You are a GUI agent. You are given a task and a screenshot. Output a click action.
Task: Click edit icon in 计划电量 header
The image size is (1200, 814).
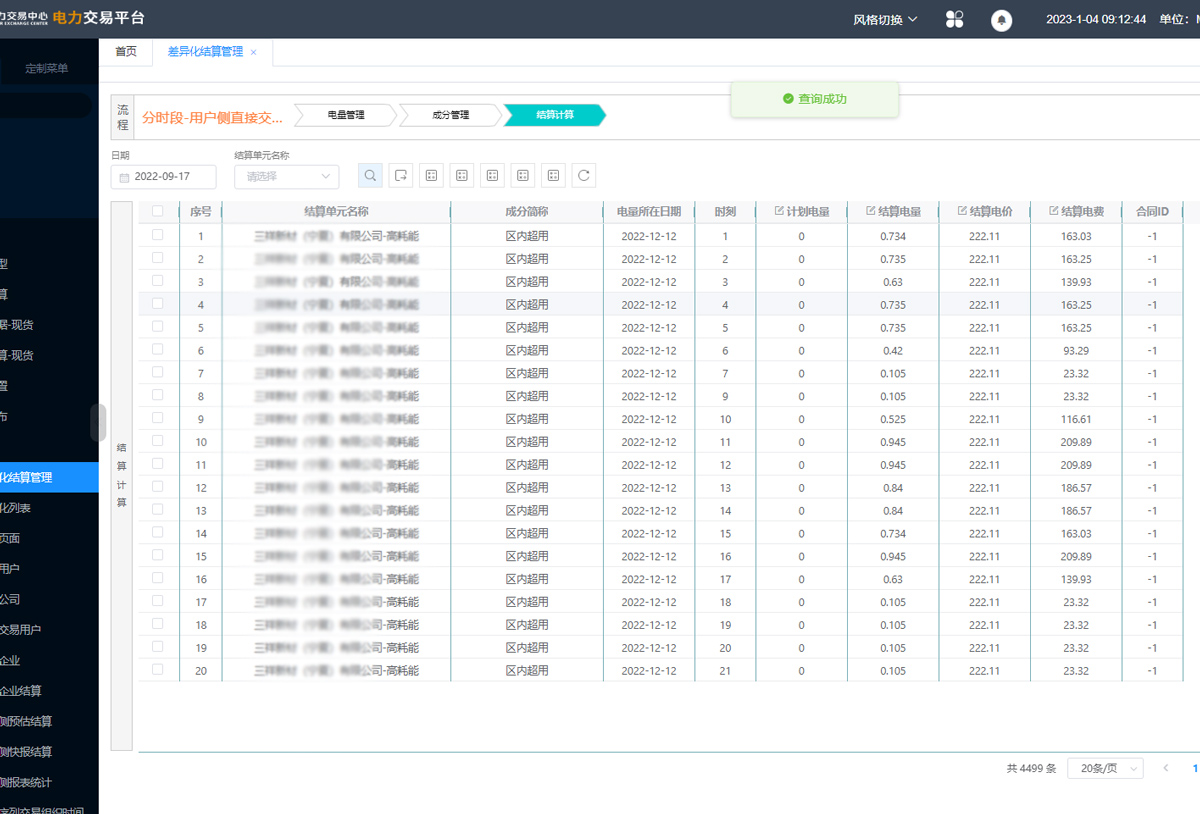(780, 211)
